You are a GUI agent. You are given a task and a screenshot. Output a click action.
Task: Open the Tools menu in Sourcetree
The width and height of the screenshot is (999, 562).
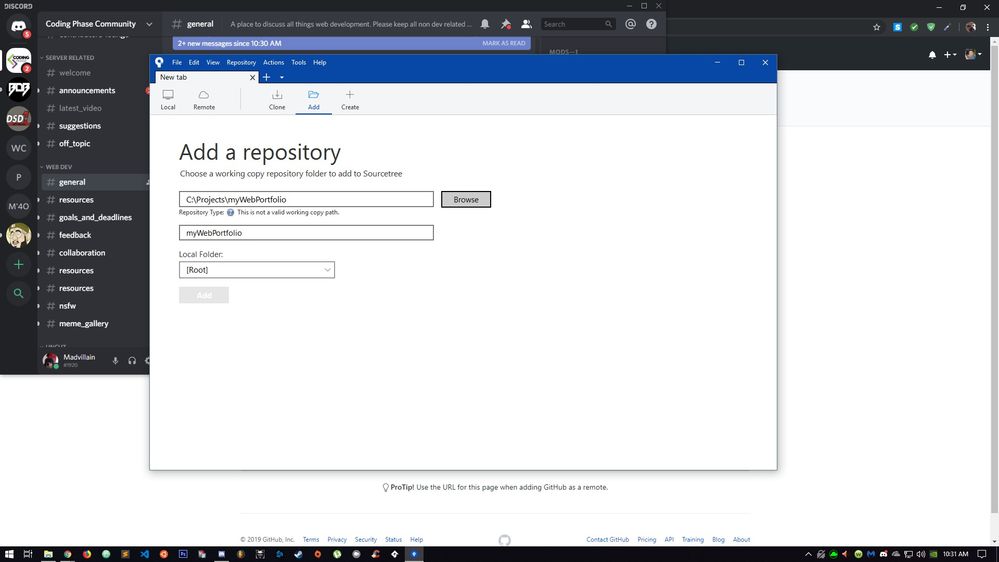coord(298,62)
